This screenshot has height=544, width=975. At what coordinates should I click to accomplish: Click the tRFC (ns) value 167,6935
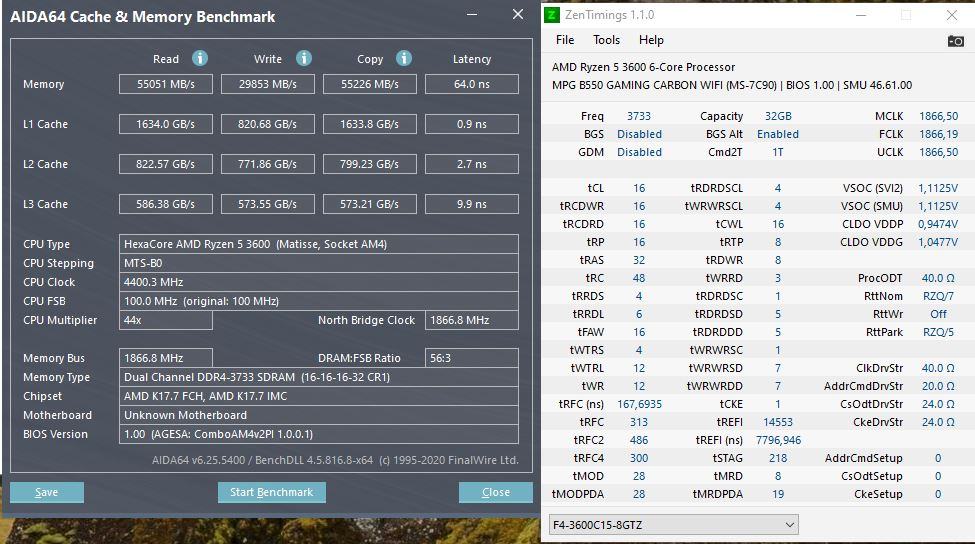pos(639,405)
